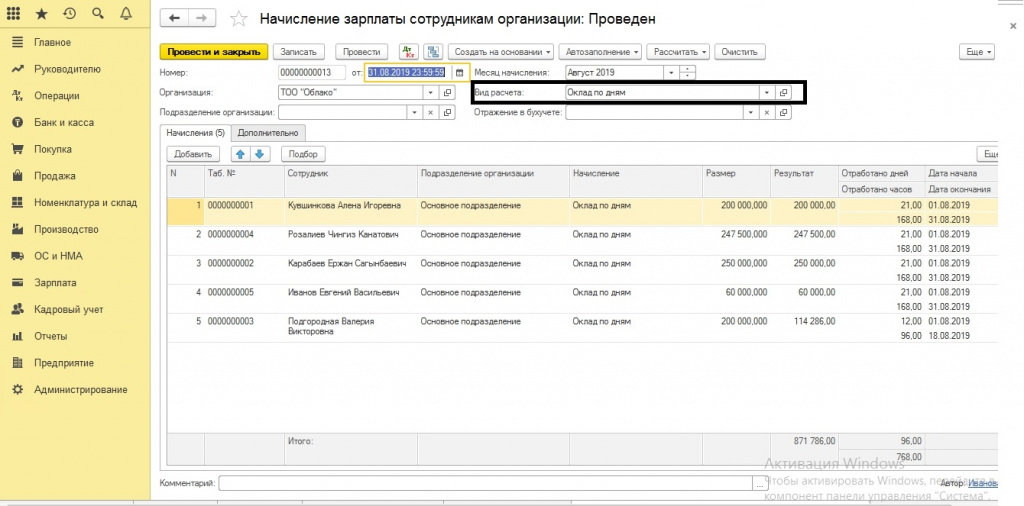Expand Подразделение организации dropdown arrow
1024x506 pixels.
[x=414, y=113]
